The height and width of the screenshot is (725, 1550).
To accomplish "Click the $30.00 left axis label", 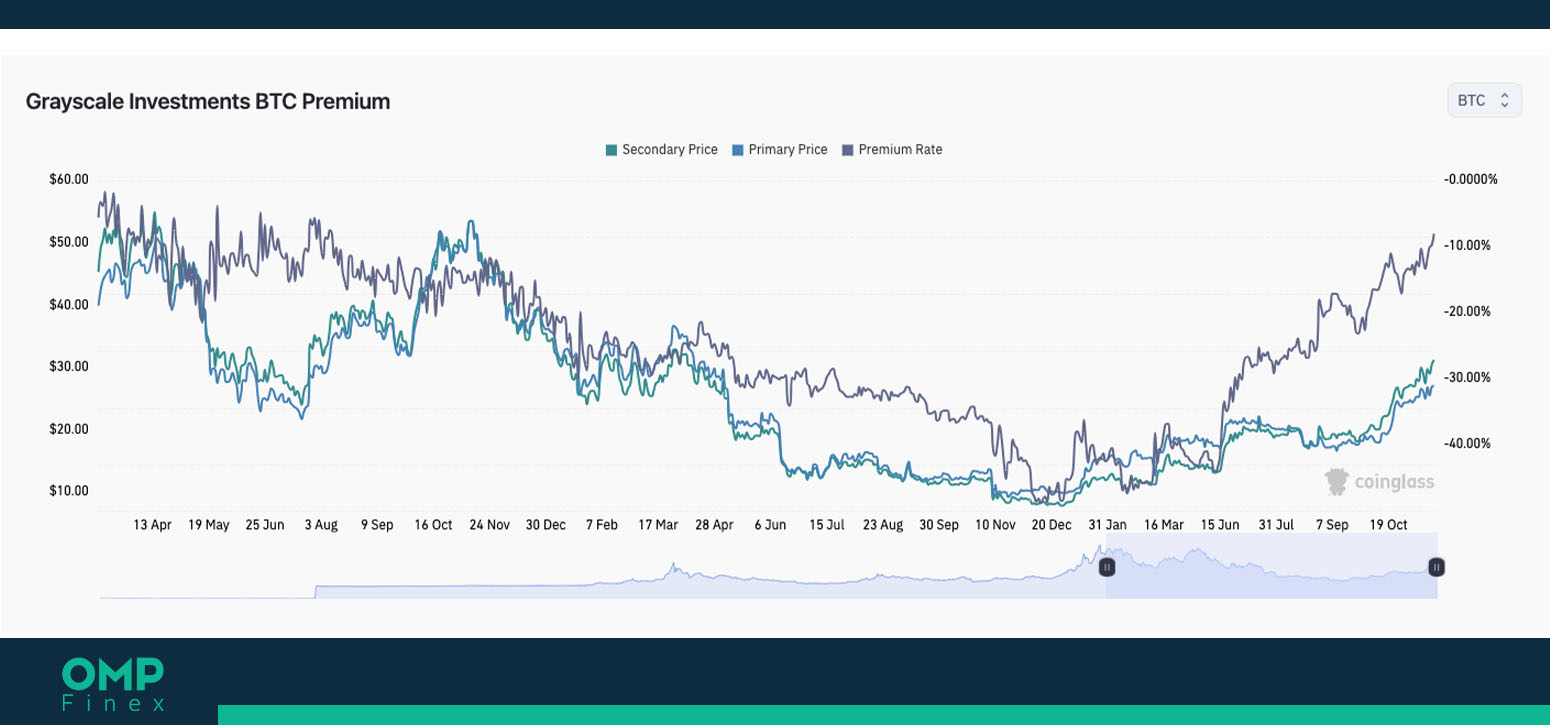I will coord(69,366).
